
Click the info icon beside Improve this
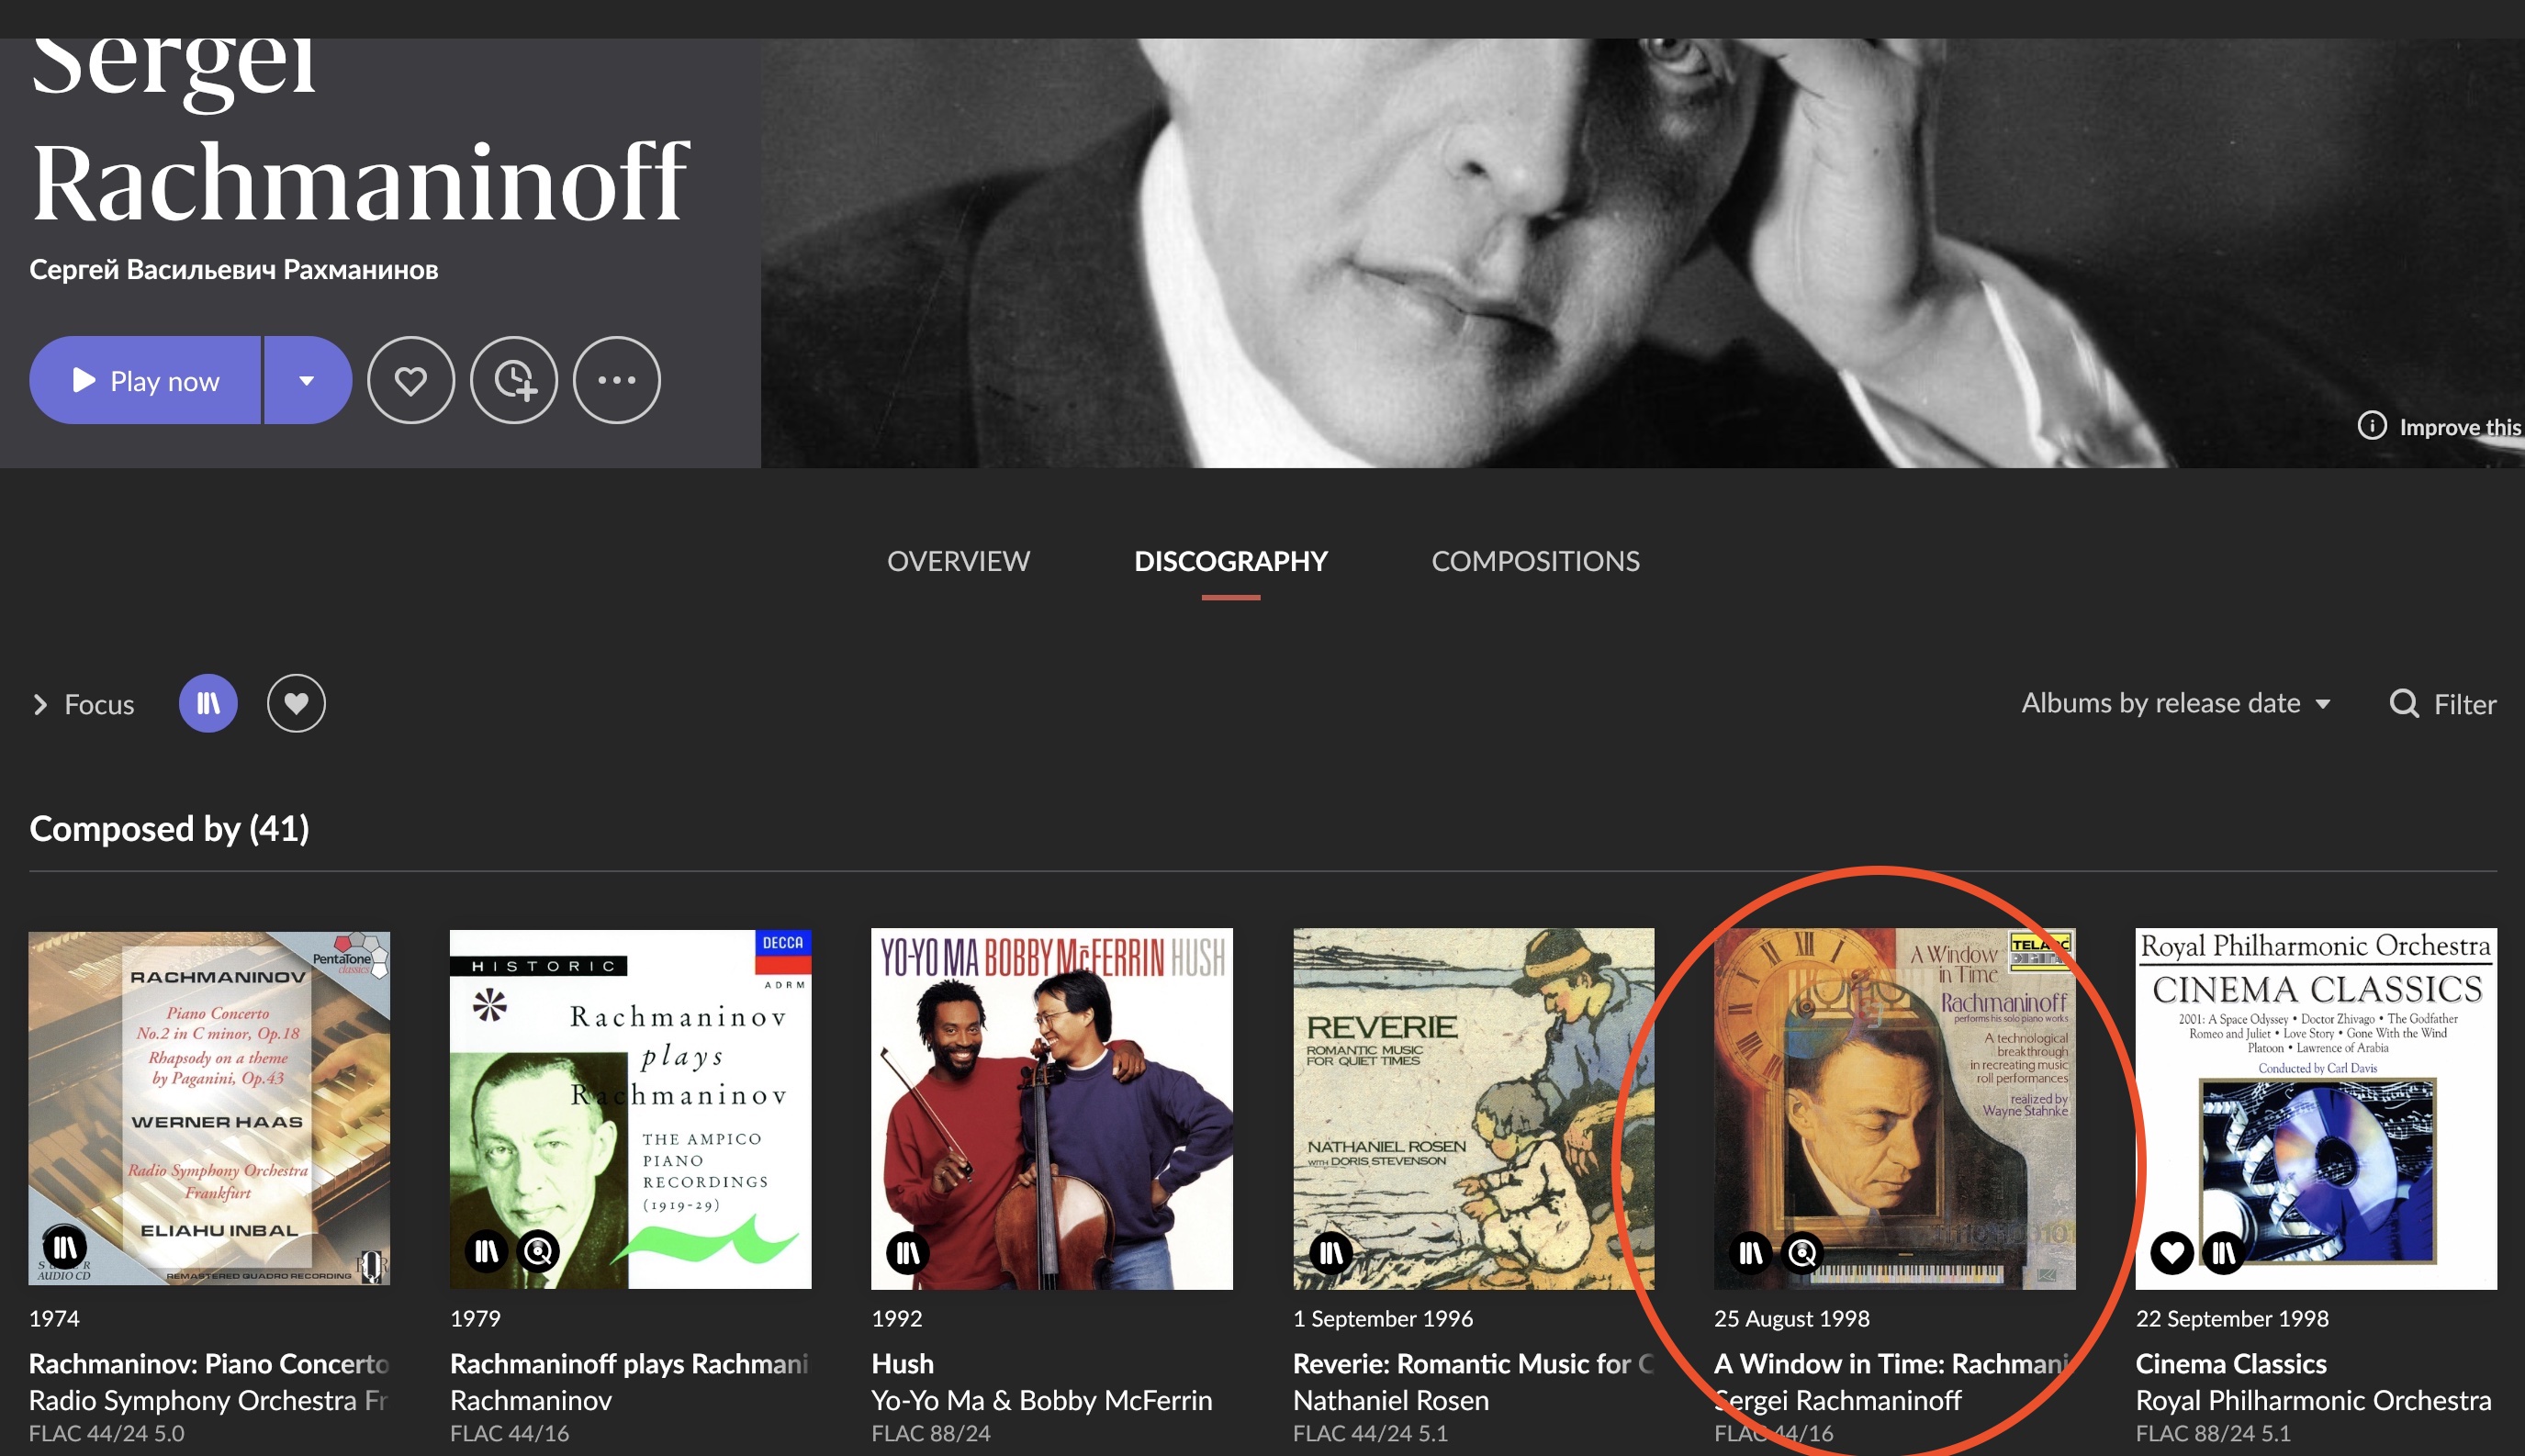pyautogui.click(x=2372, y=426)
